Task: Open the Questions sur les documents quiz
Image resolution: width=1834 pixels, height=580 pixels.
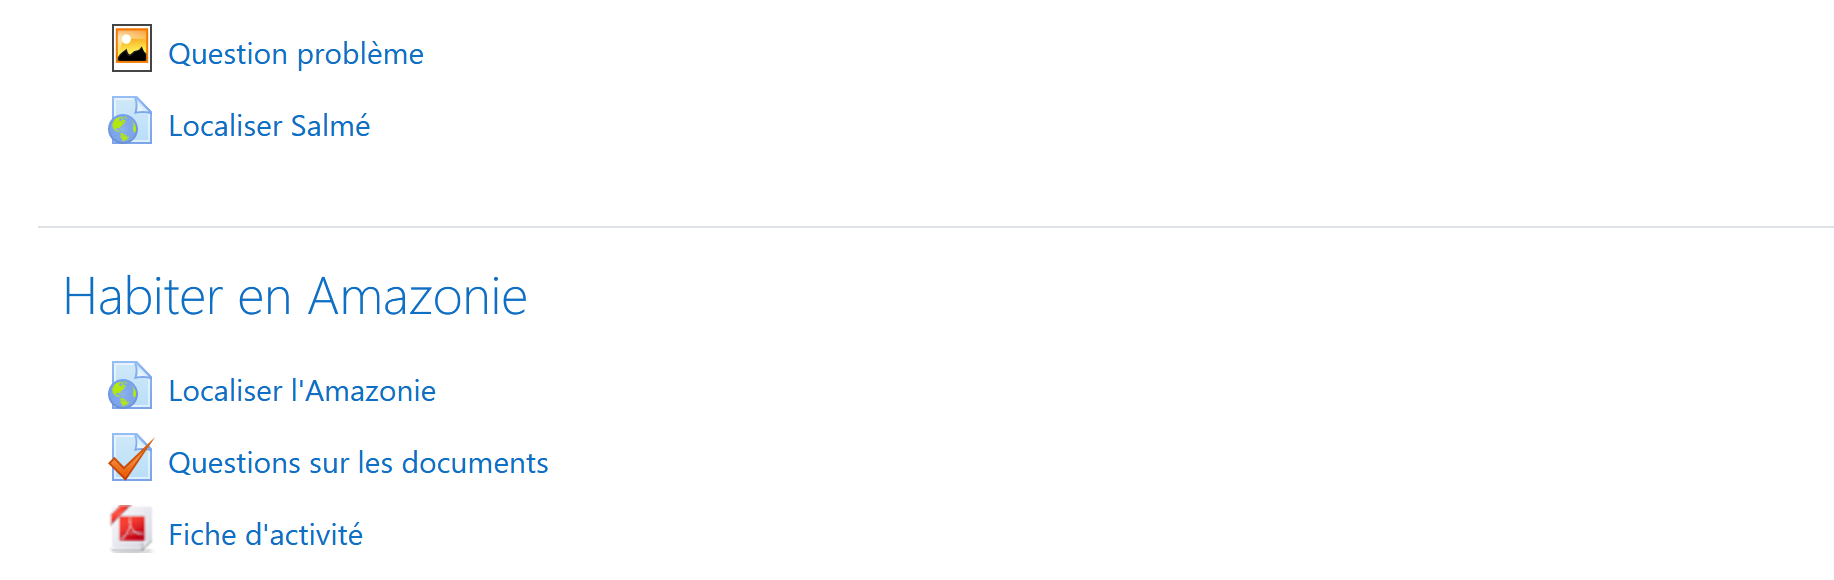Action: [x=358, y=463]
